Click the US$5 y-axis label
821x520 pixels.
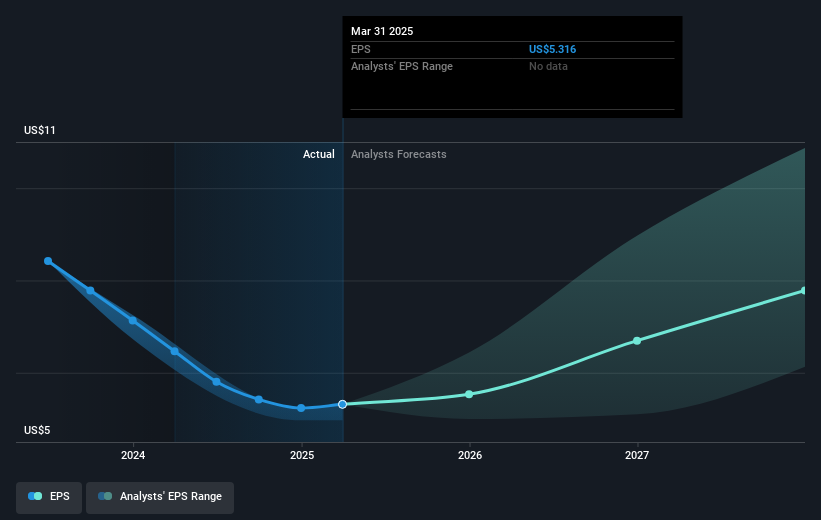tap(37, 430)
